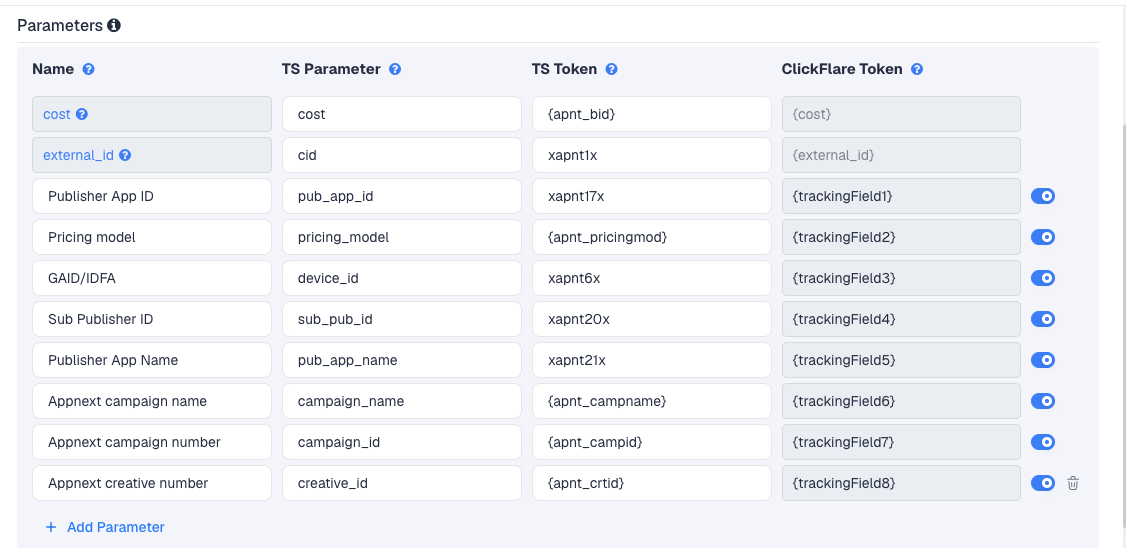Viewport: 1126px width, 548px height.
Task: Delete the Appnext creative number parameter
Action: [1073, 483]
